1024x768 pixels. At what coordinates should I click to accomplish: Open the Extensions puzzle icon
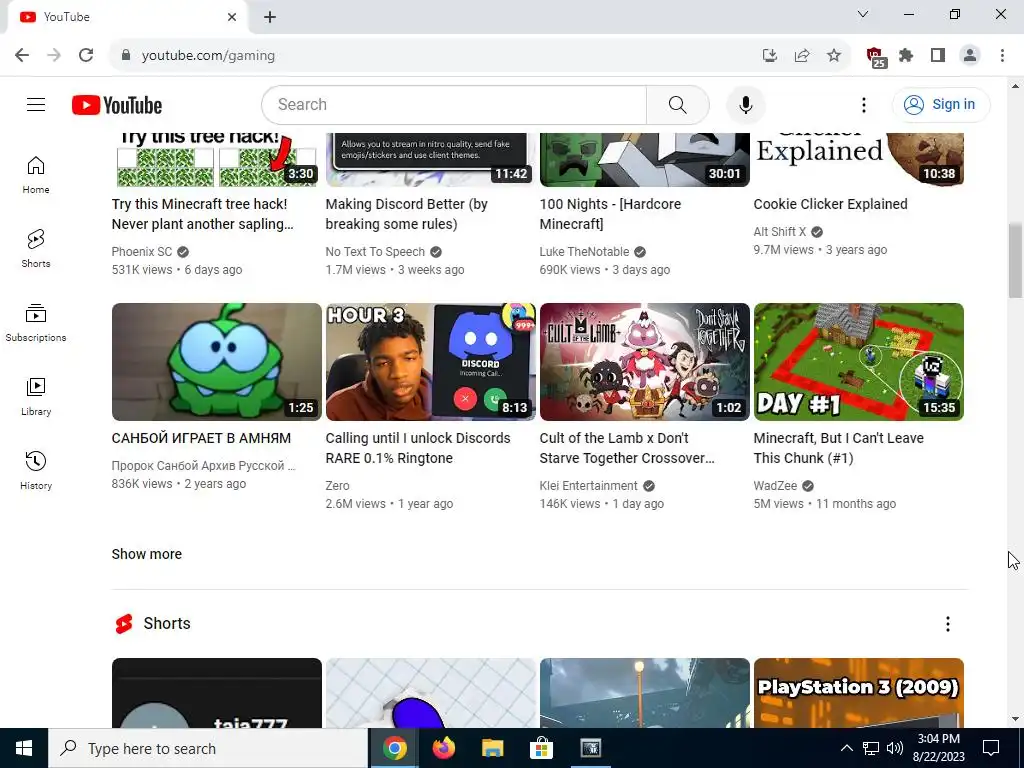tap(906, 56)
